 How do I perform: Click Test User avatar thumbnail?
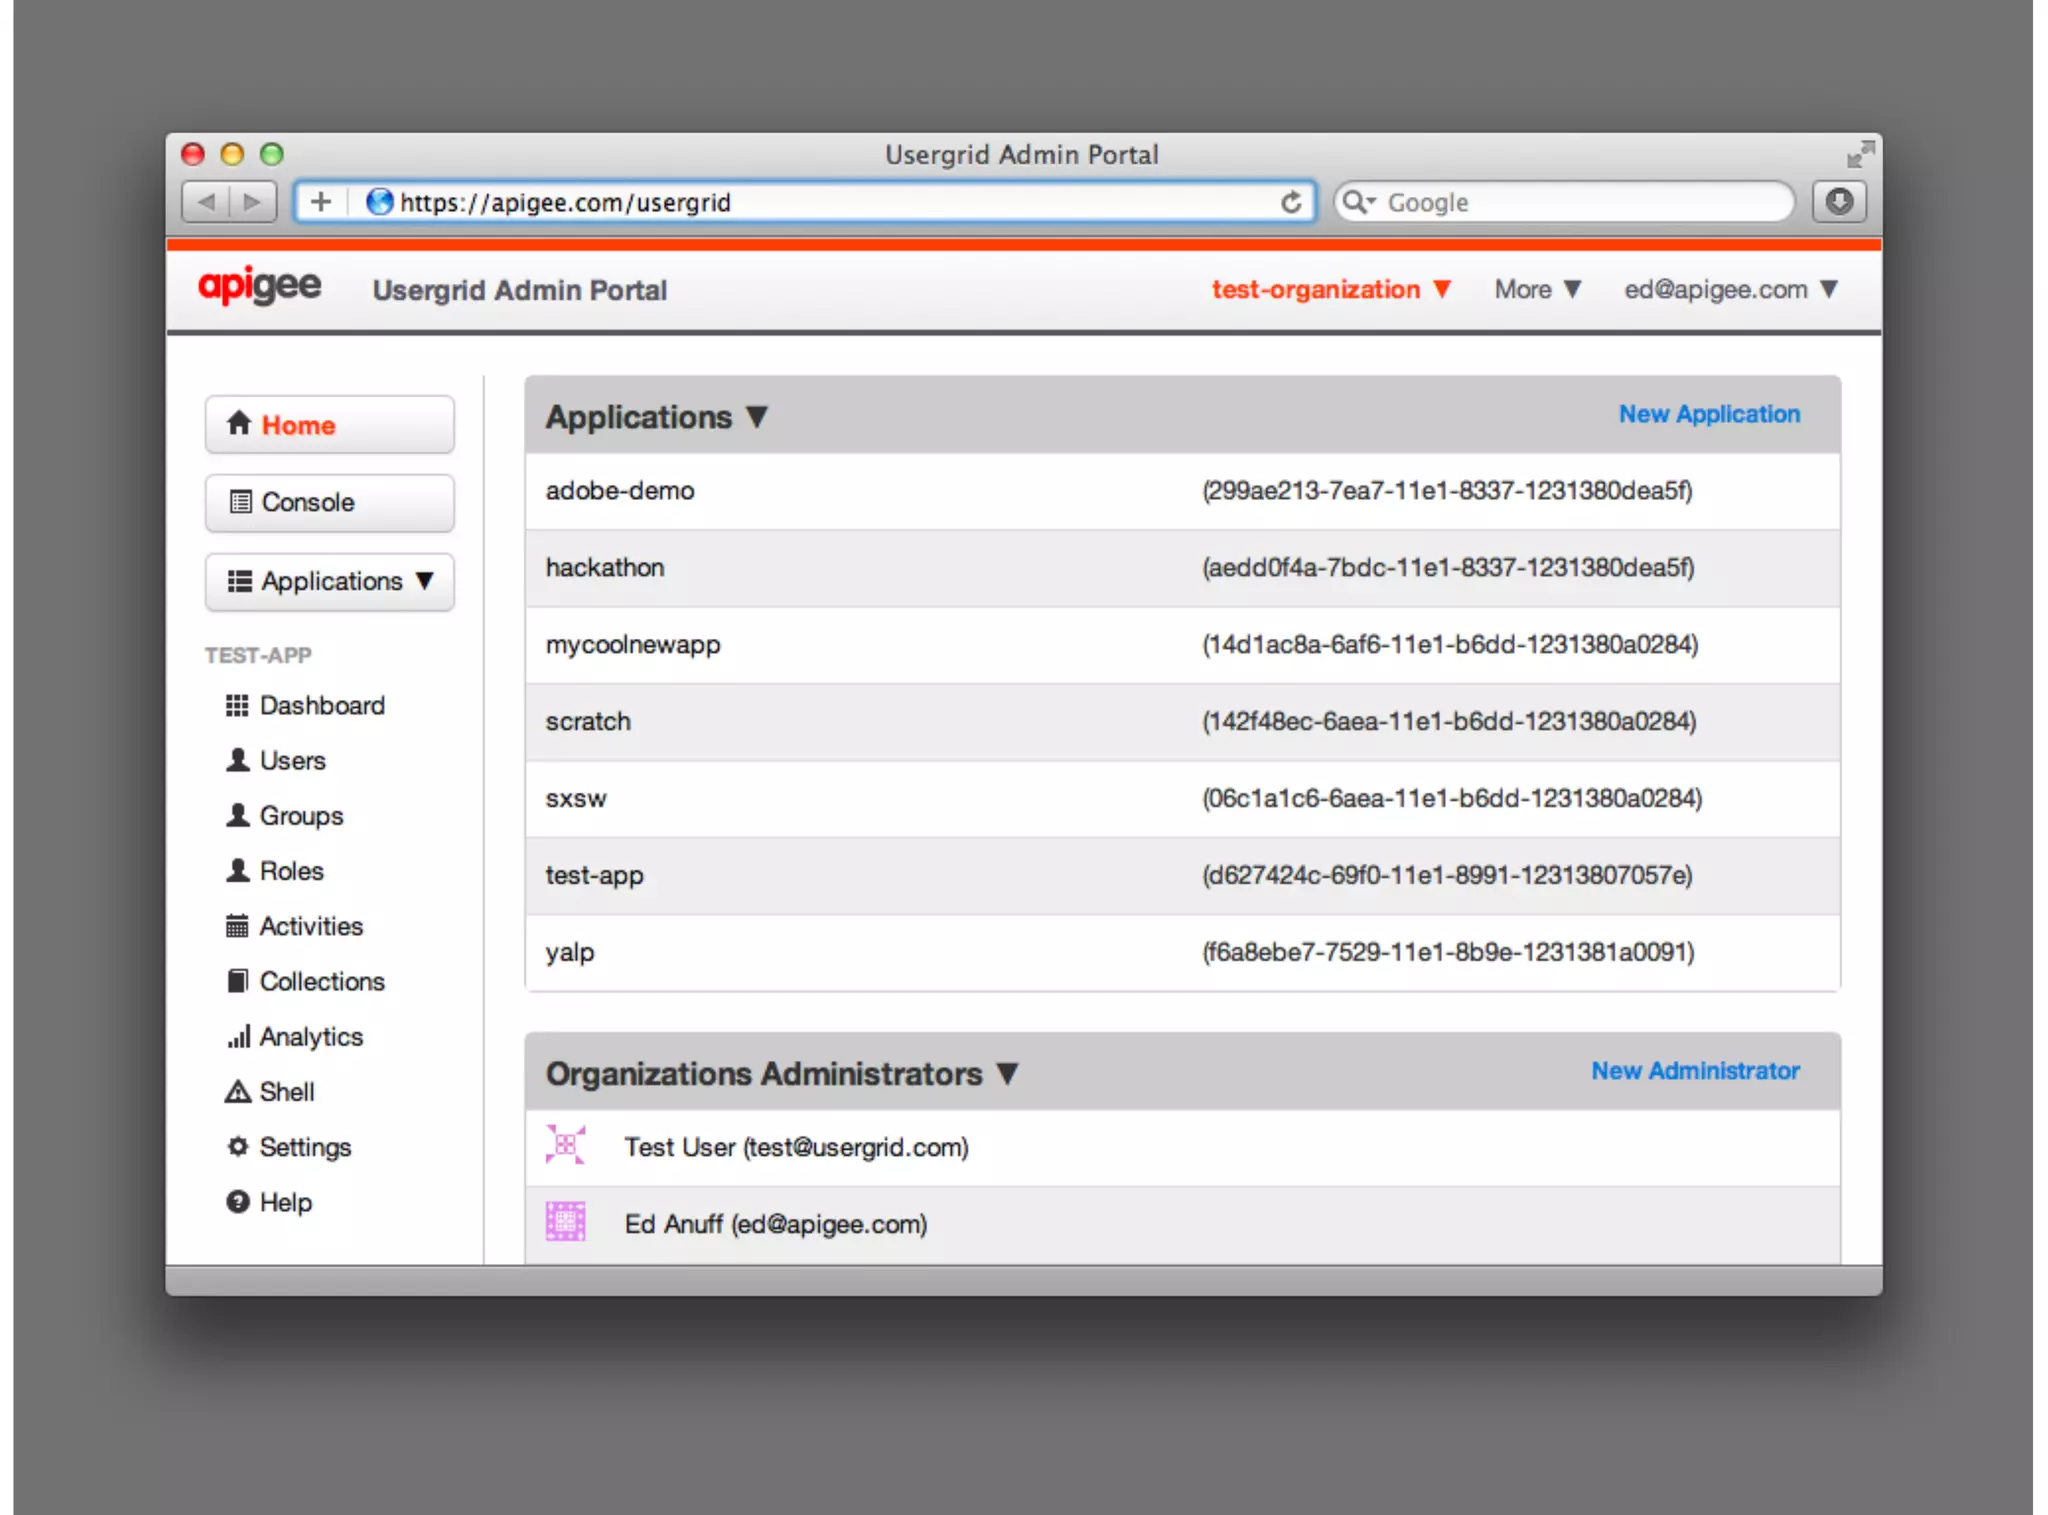coord(565,1145)
